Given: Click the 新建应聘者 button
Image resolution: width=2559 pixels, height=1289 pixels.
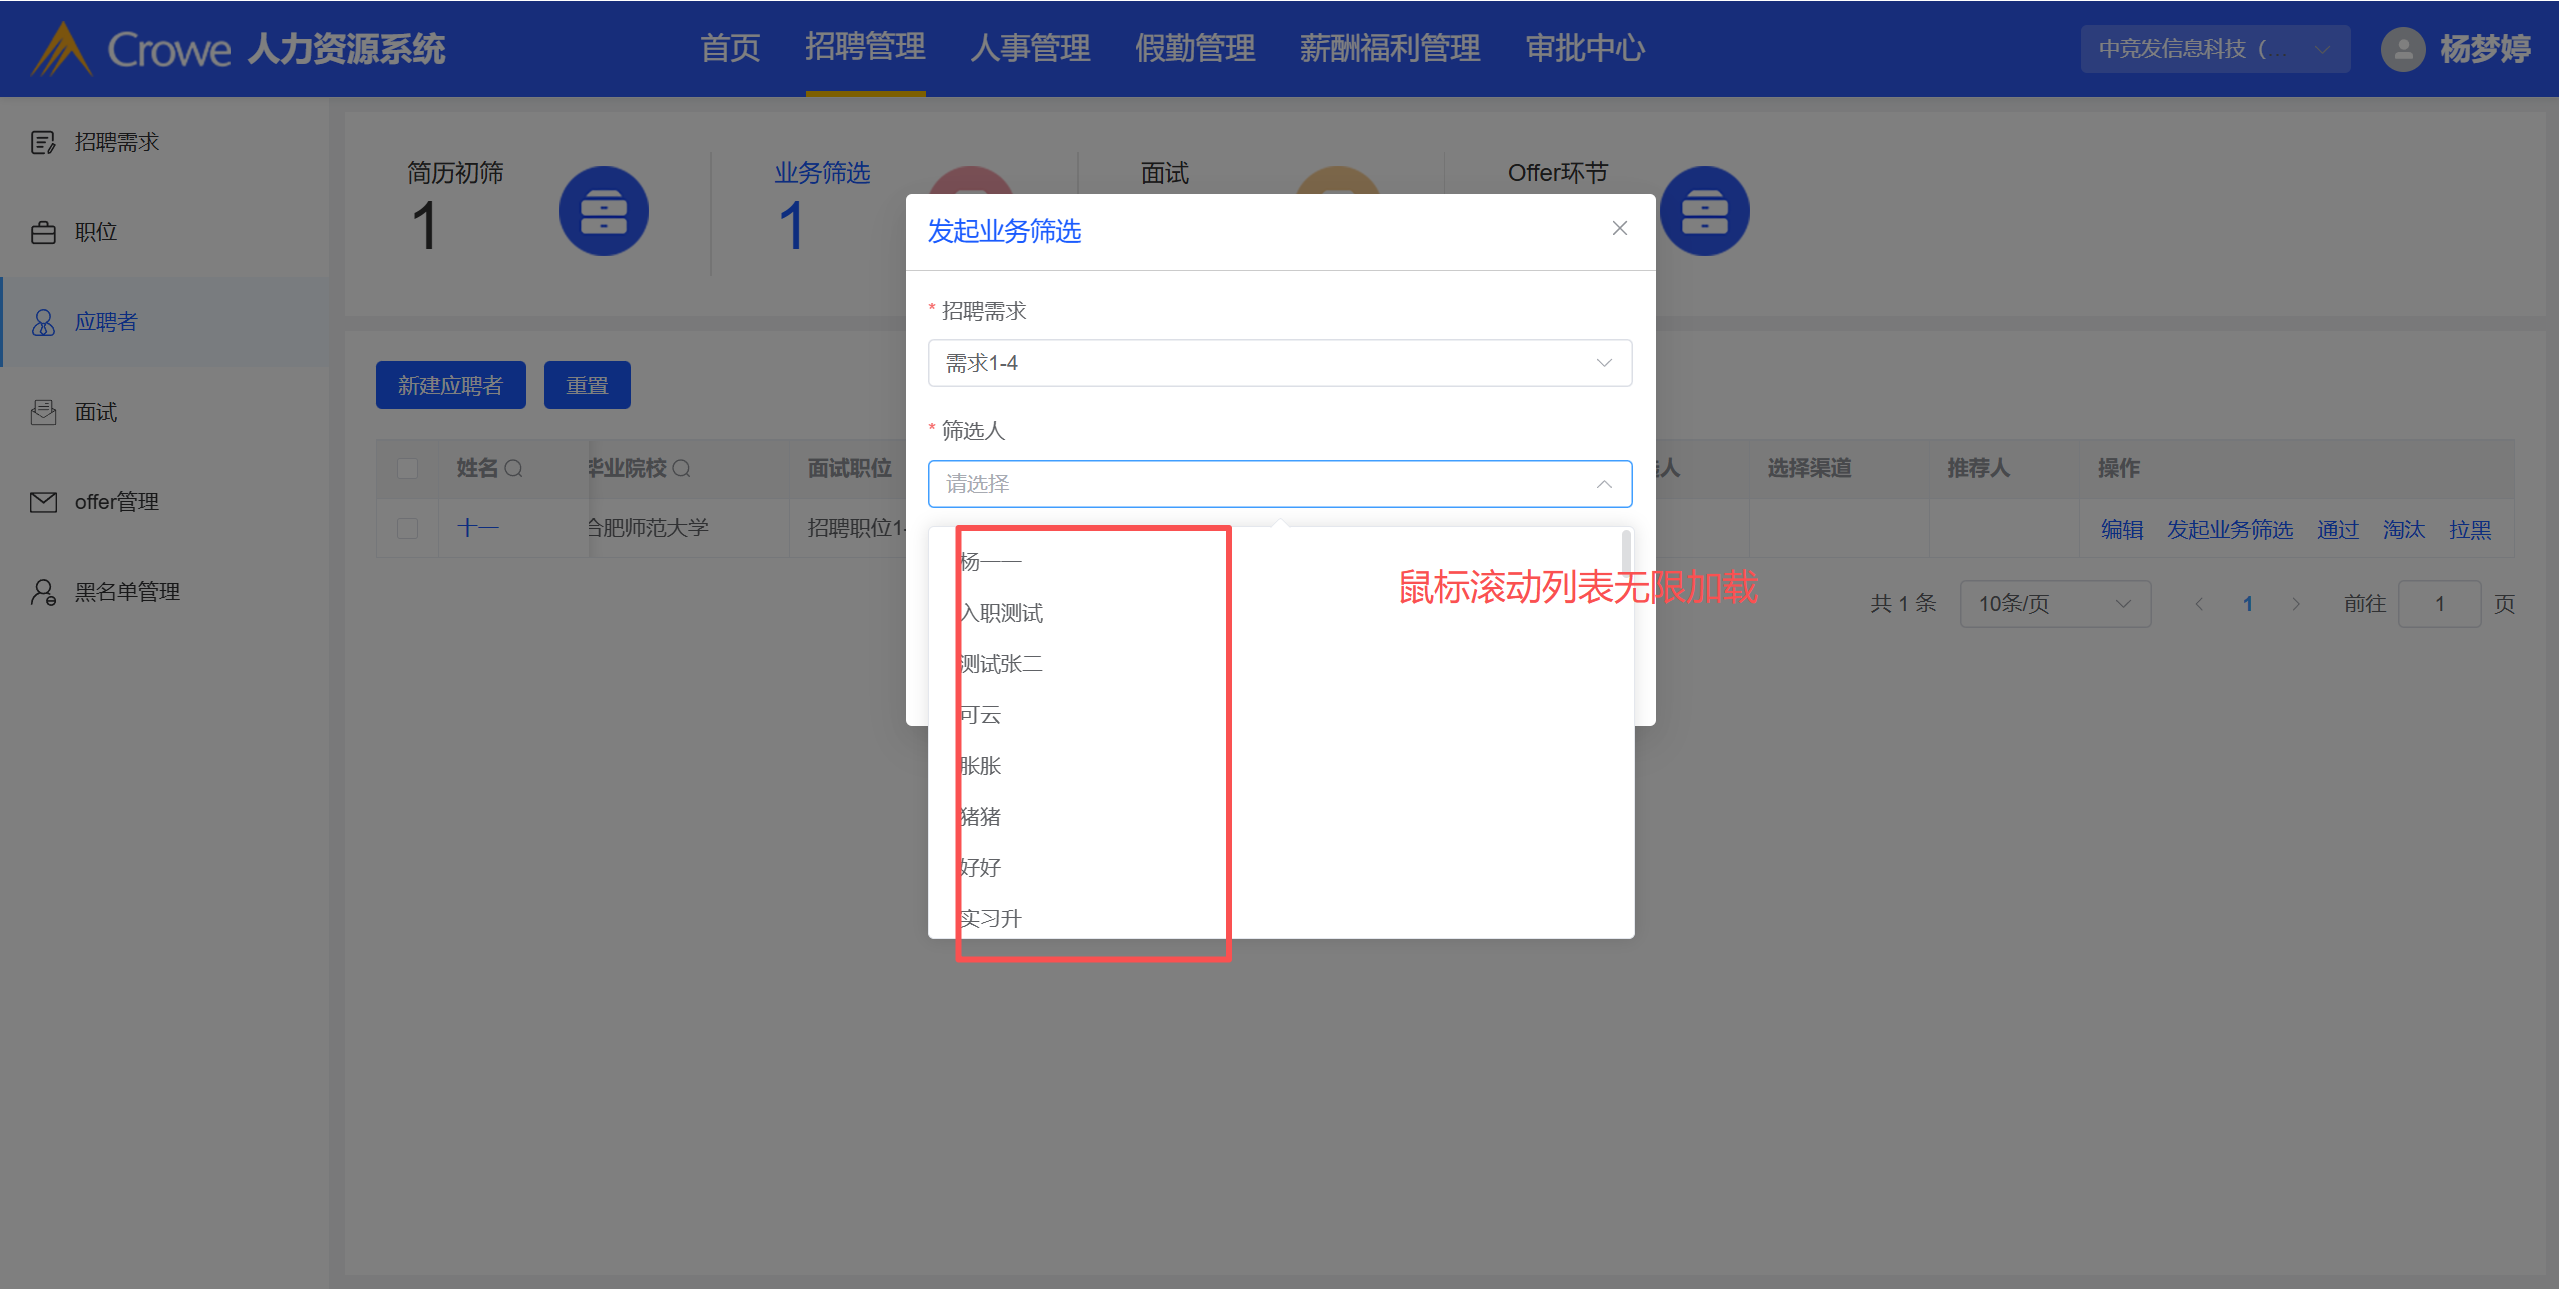Looking at the screenshot, I should point(450,385).
